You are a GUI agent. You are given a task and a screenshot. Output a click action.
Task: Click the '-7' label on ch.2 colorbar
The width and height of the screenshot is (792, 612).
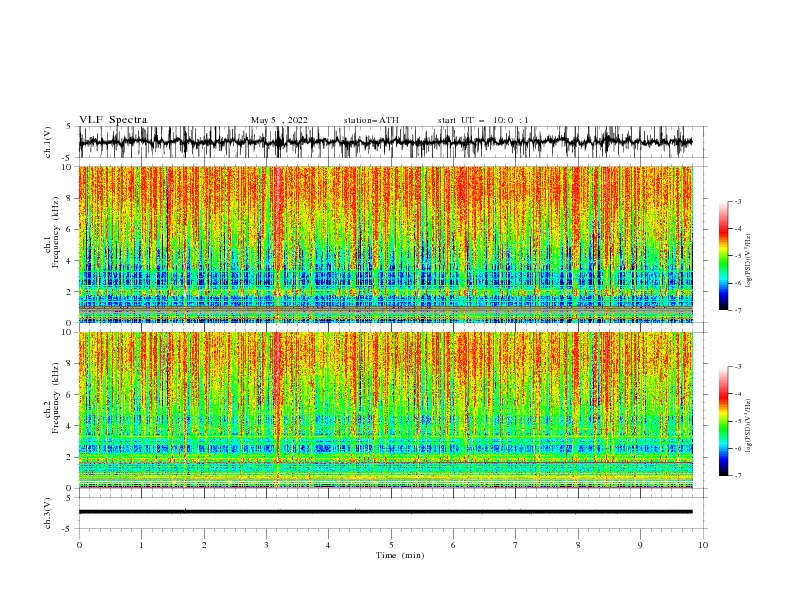[737, 476]
